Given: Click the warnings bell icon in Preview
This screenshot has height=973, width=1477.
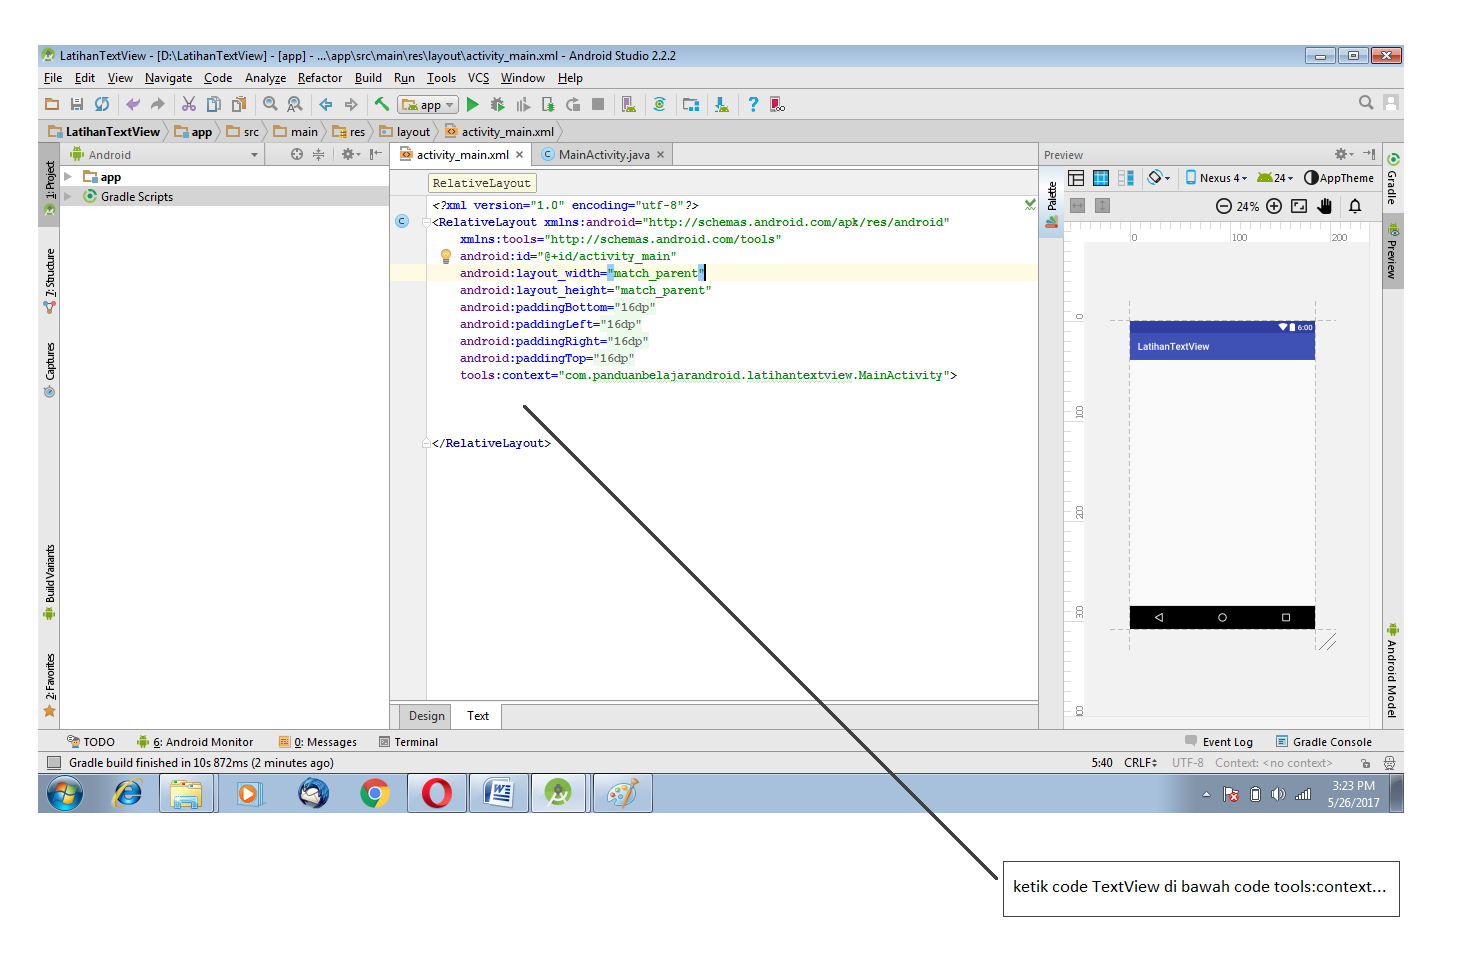Looking at the screenshot, I should pyautogui.click(x=1355, y=206).
